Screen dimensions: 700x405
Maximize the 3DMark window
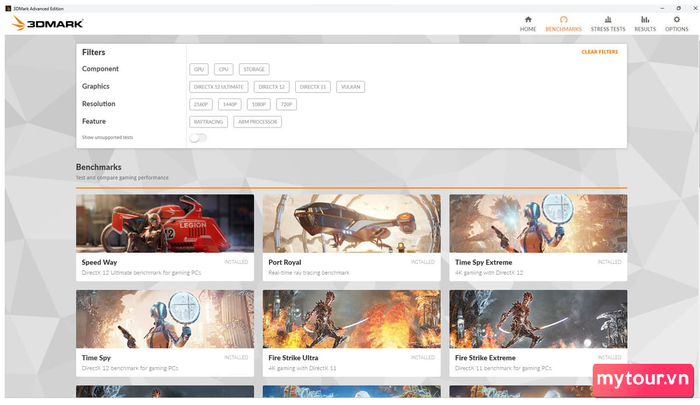[679, 8]
